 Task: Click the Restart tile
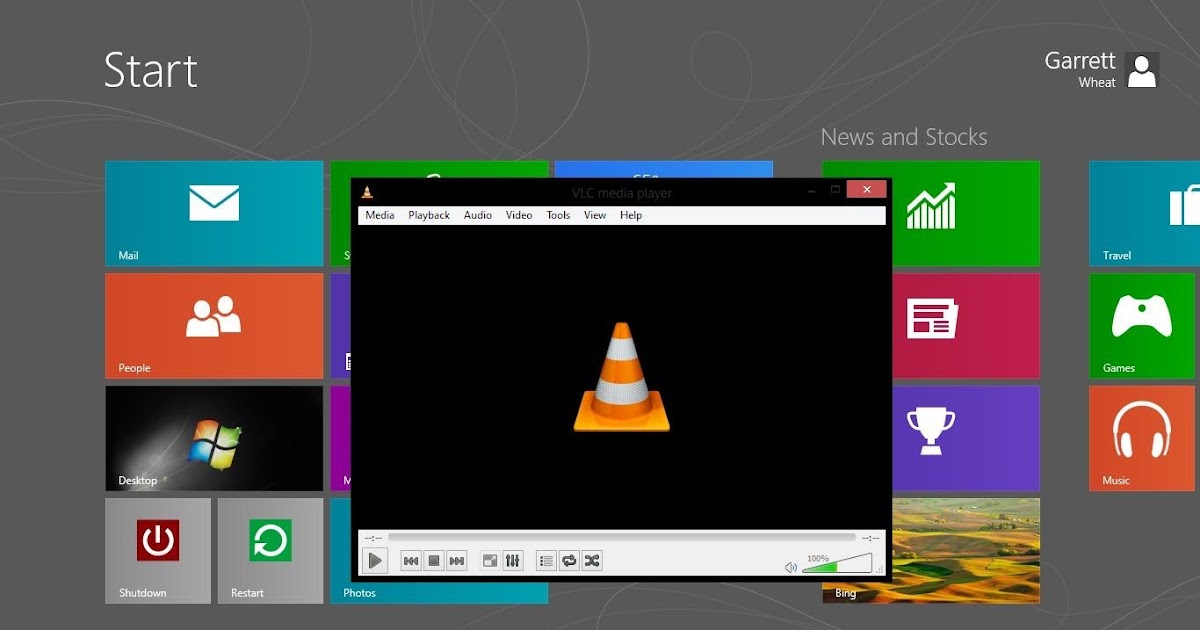(x=270, y=551)
